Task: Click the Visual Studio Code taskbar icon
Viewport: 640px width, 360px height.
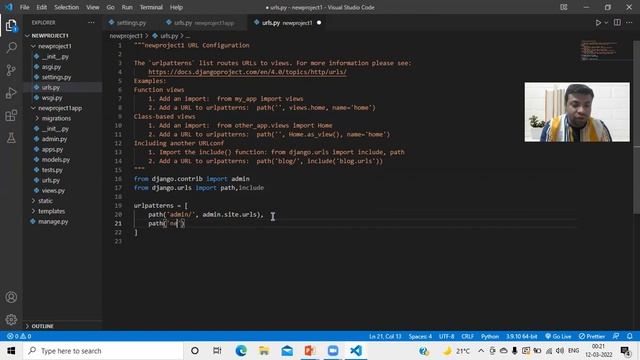Action: [x=356, y=351]
